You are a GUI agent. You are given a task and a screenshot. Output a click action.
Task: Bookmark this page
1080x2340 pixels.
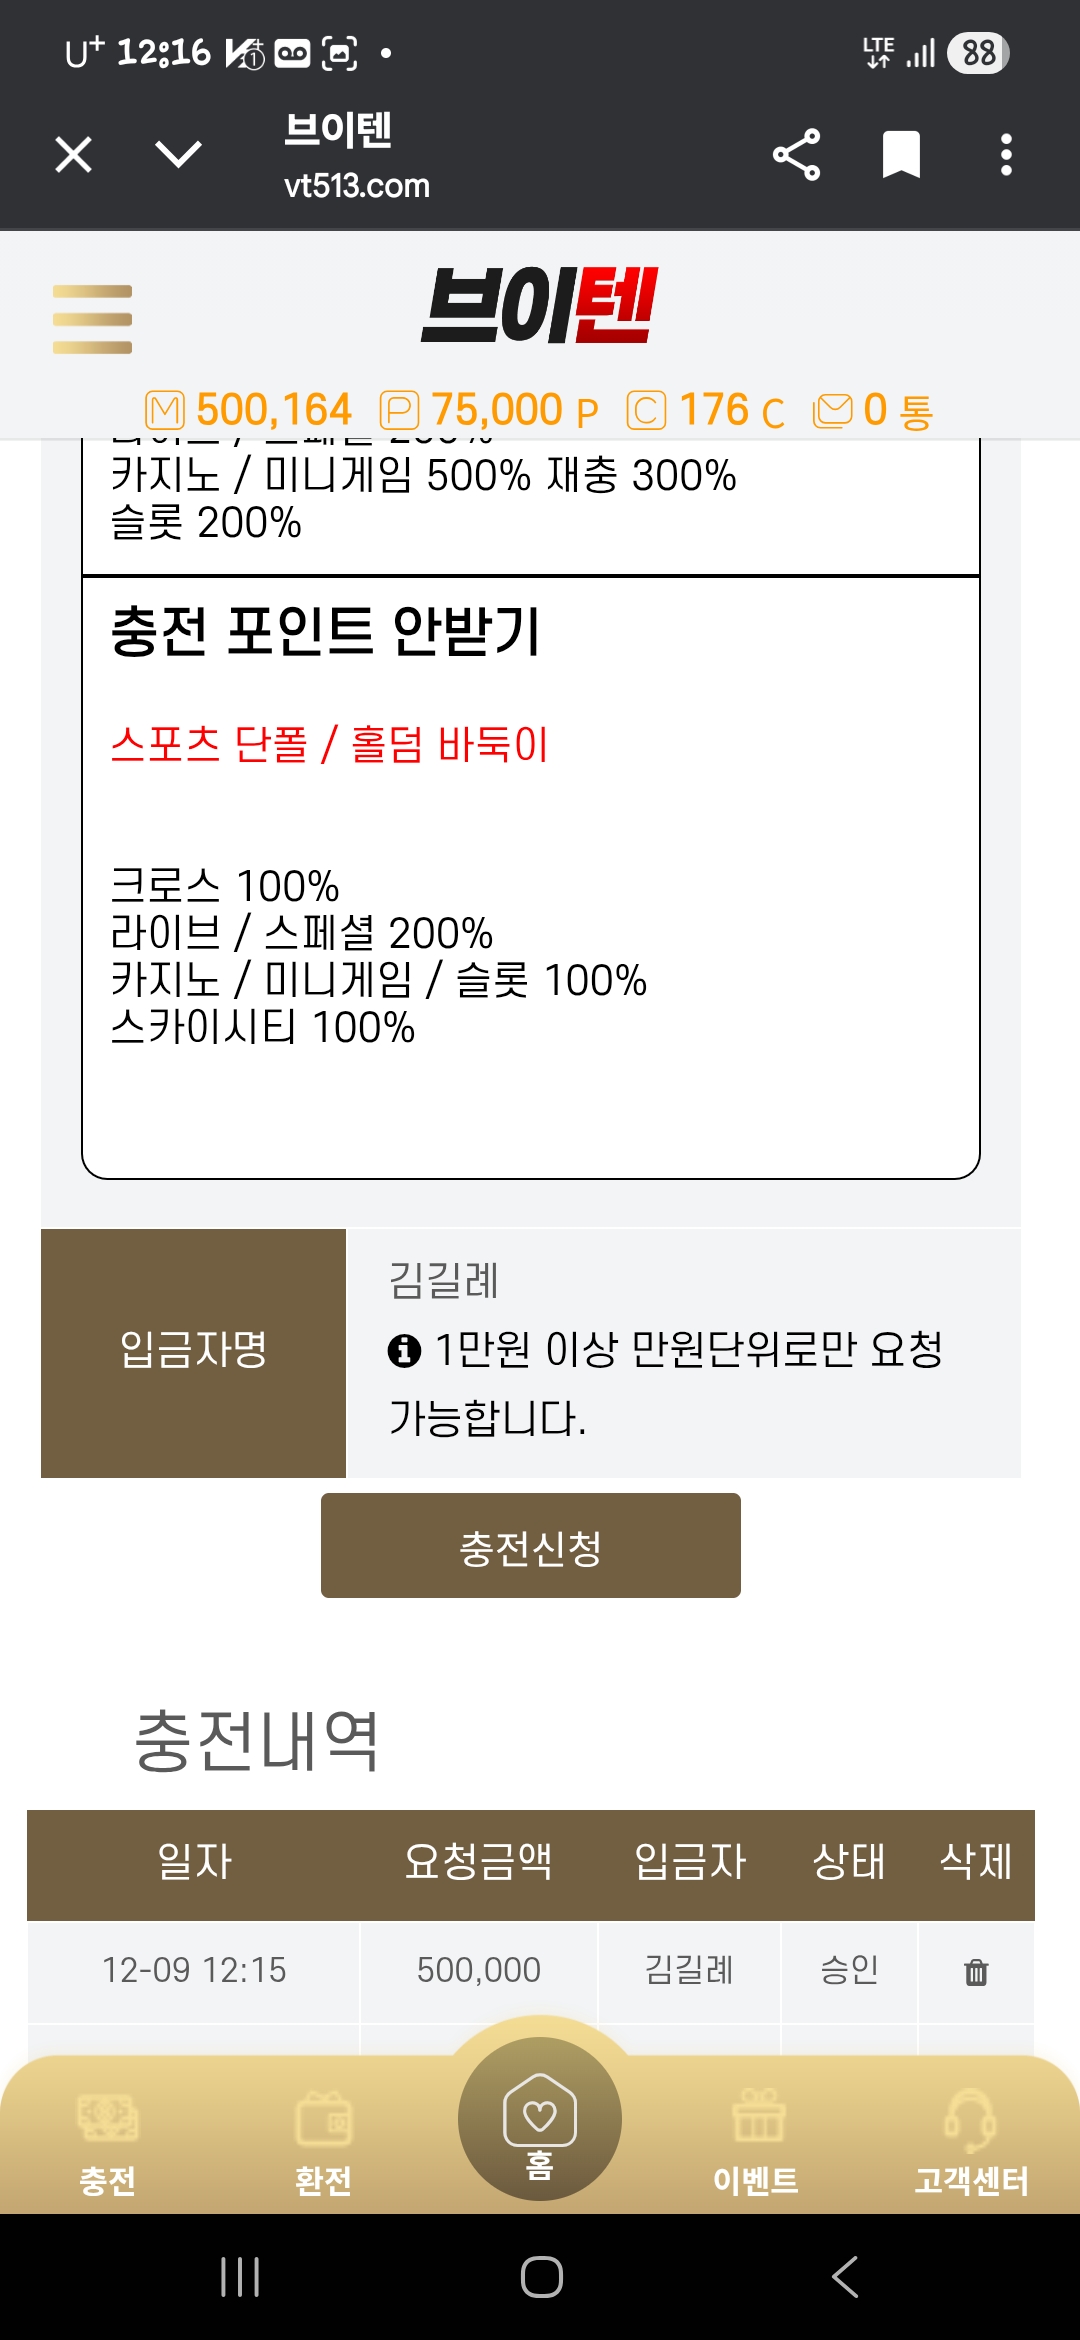point(901,155)
